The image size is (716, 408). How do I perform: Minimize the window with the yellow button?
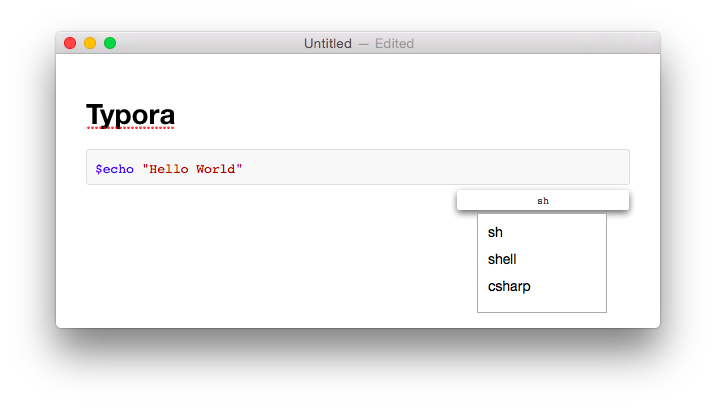pyautogui.click(x=90, y=43)
